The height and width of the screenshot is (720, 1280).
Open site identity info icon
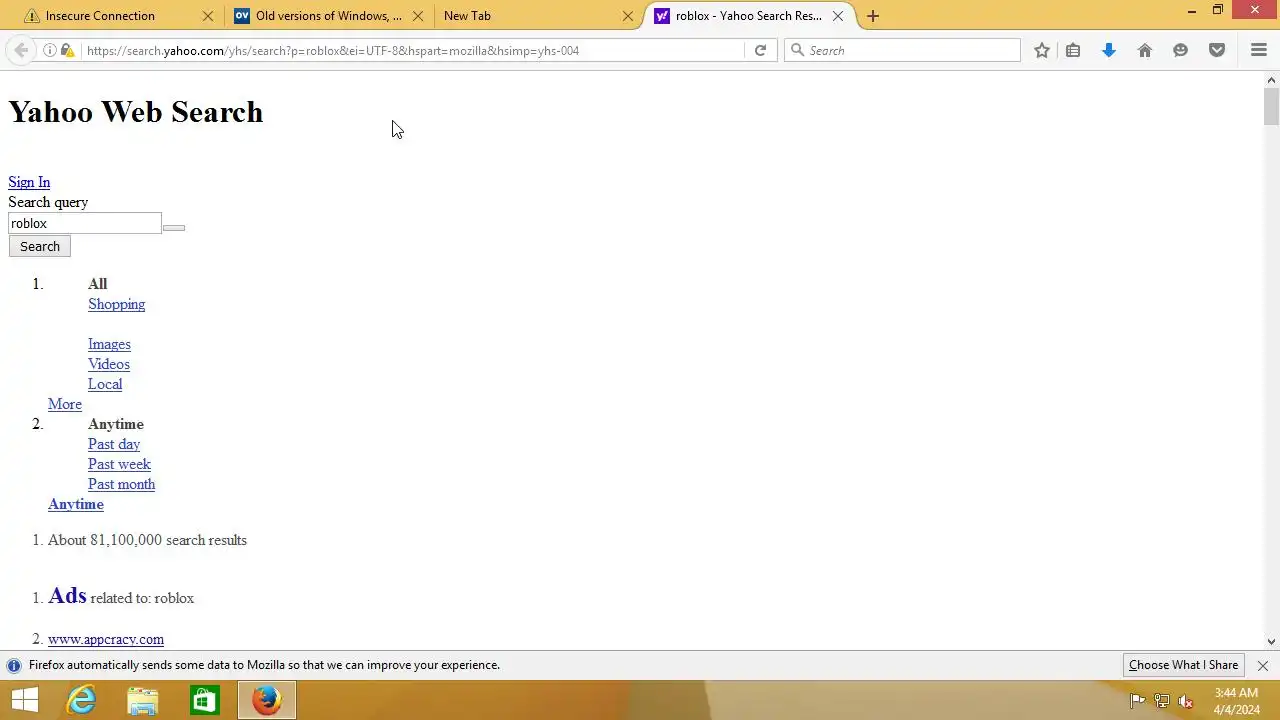(x=49, y=50)
